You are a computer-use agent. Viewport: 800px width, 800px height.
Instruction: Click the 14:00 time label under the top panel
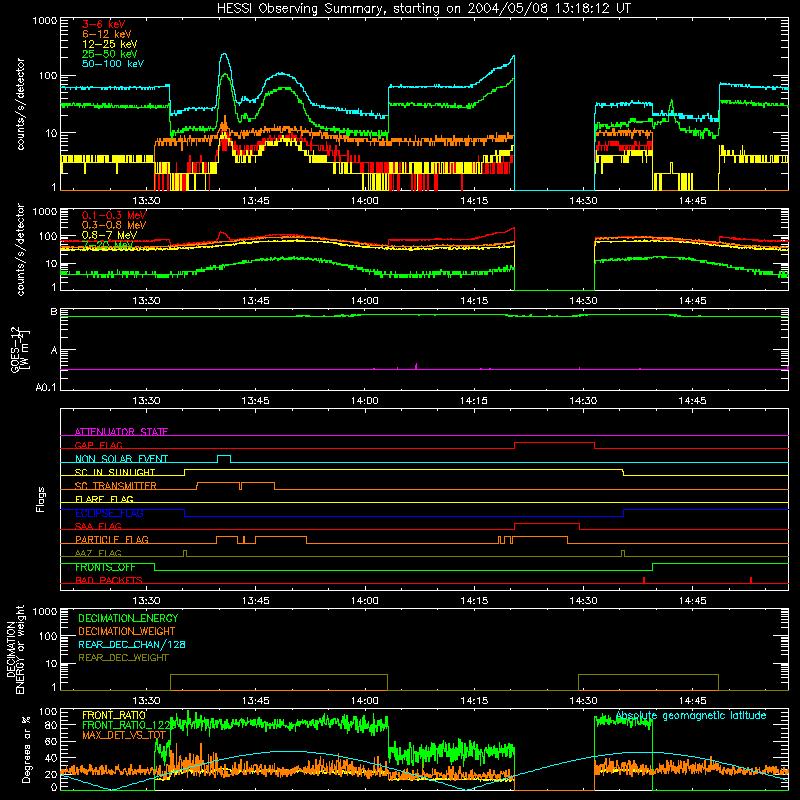[x=365, y=201]
